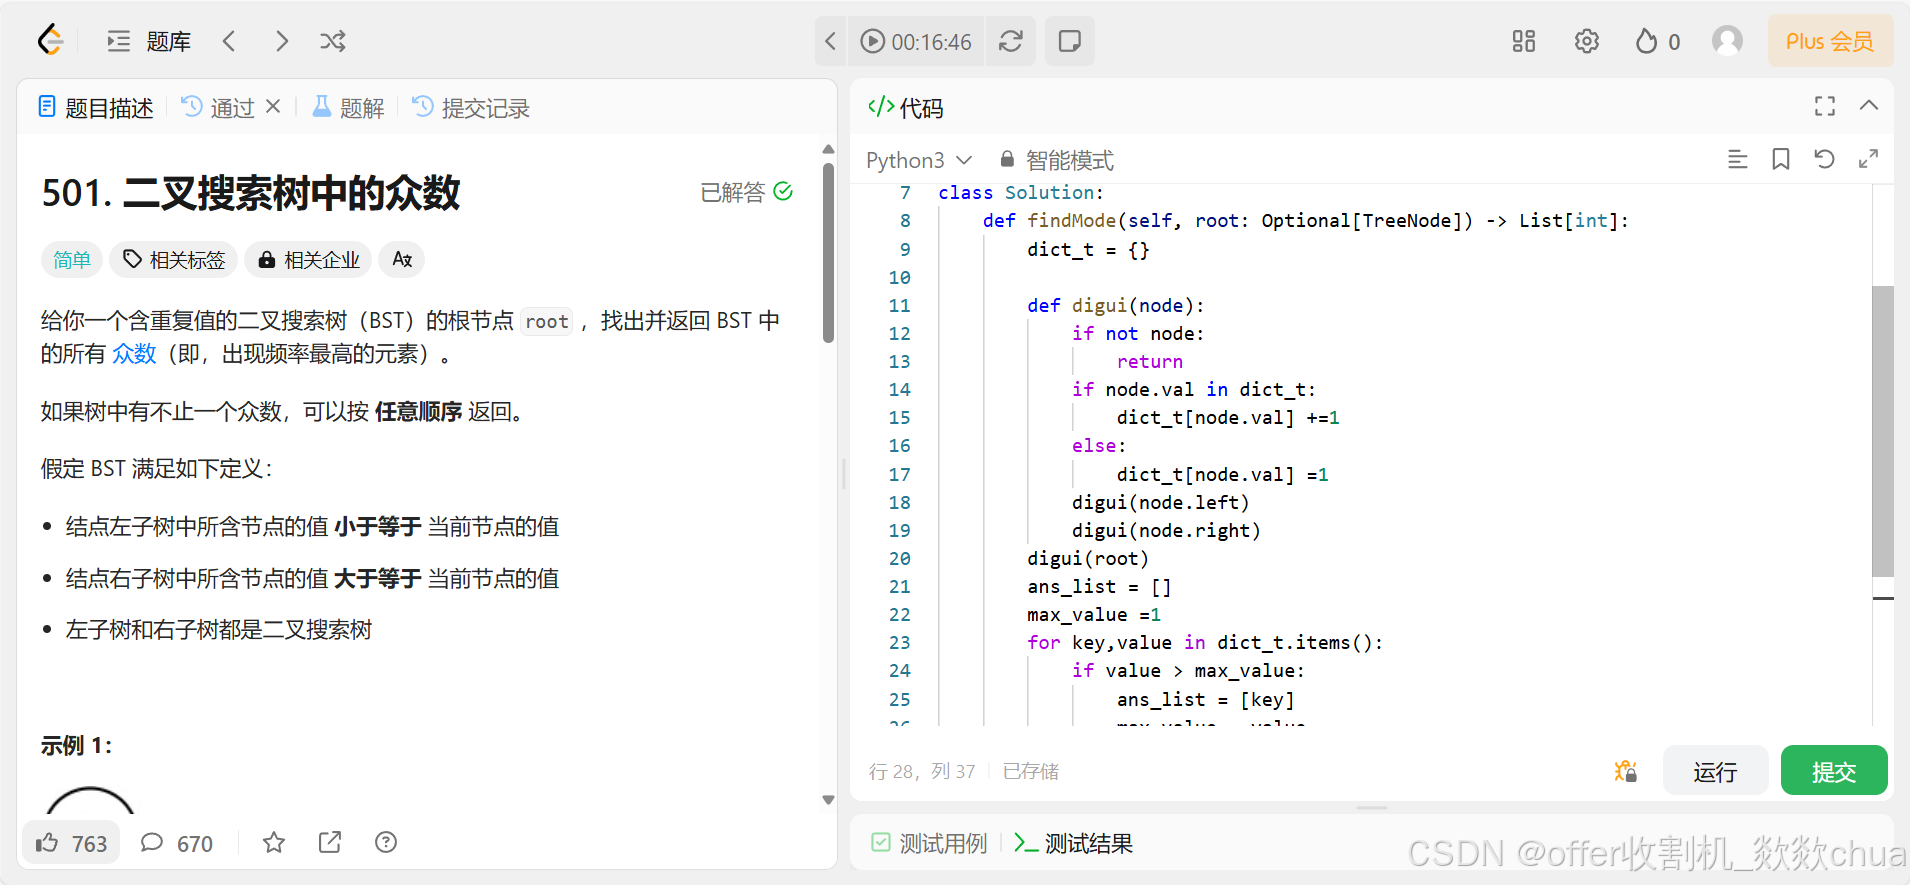Image resolution: width=1910 pixels, height=885 pixels.
Task: Expand the 相关企业 companies
Action: (x=309, y=260)
